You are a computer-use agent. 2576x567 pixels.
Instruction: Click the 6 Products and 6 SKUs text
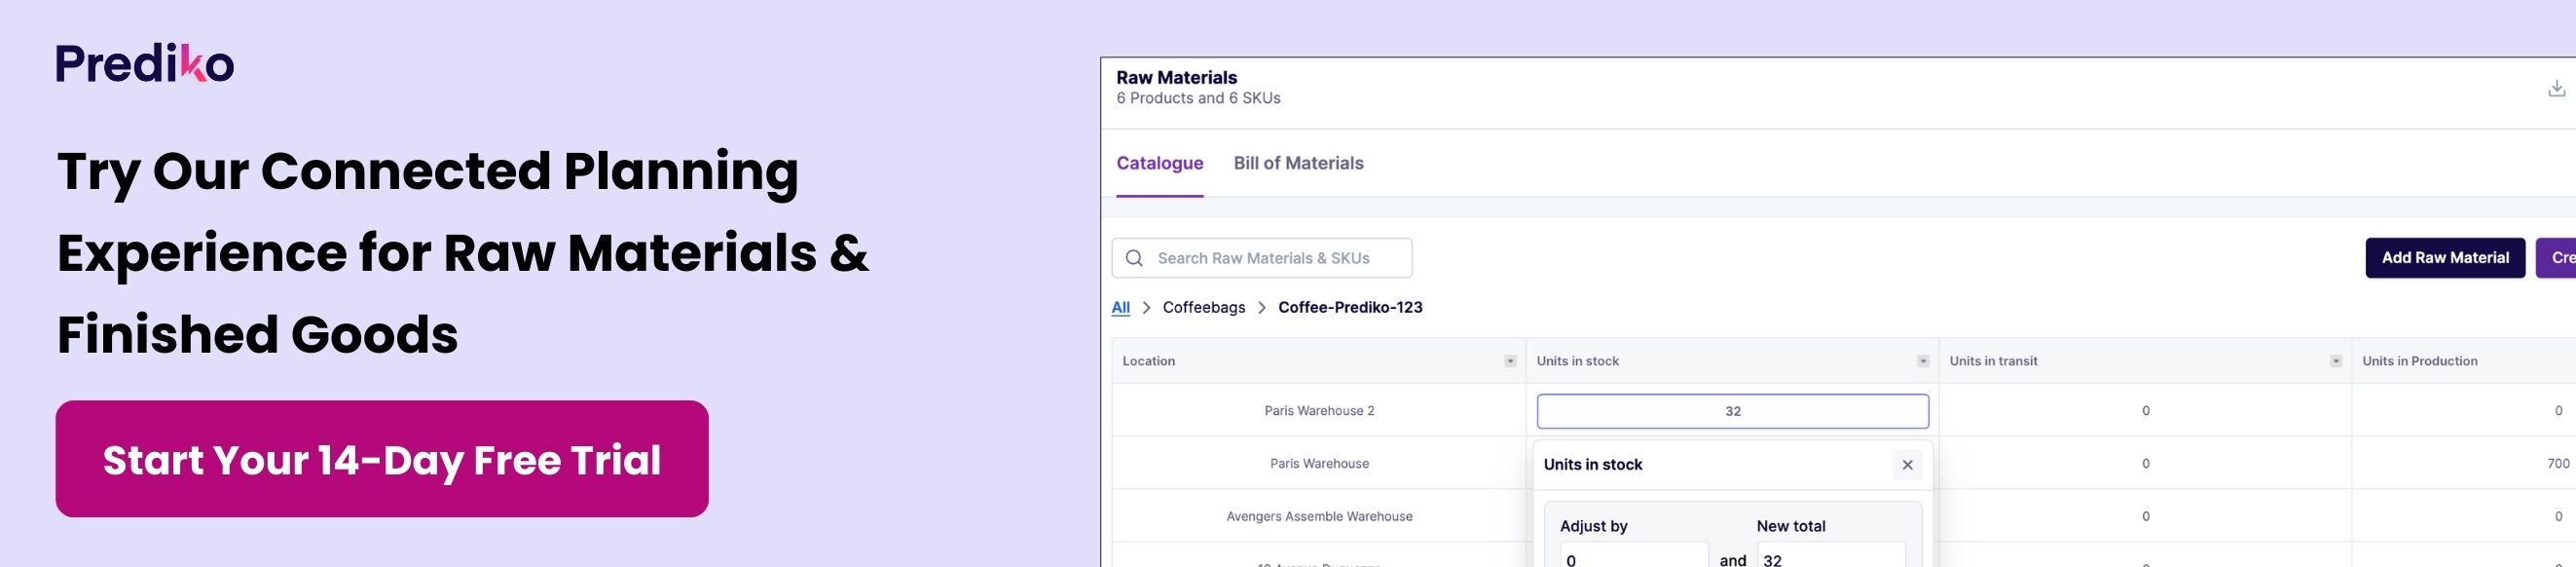tap(1198, 98)
